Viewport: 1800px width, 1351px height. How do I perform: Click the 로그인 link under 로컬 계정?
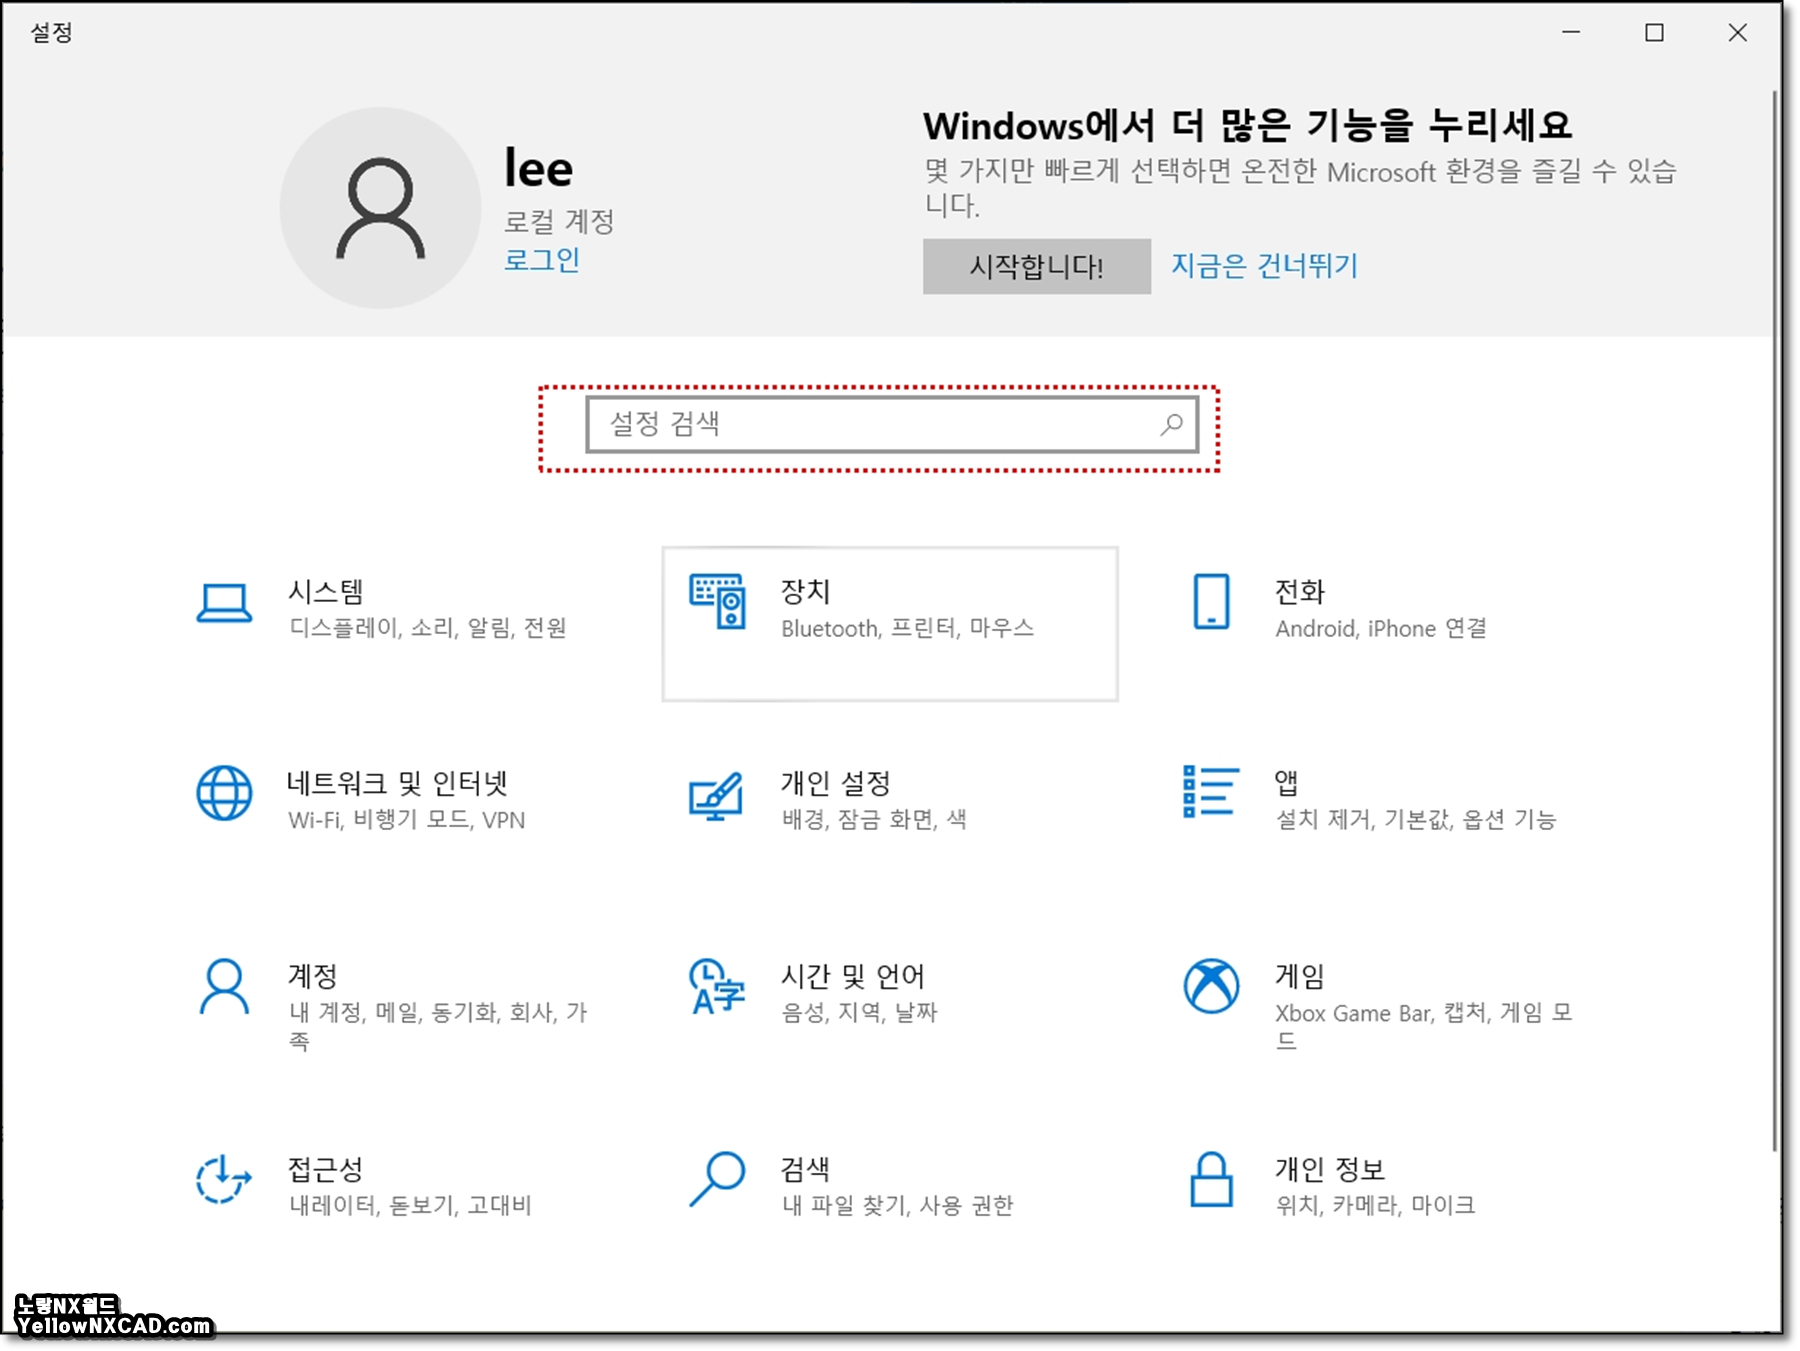coord(541,260)
